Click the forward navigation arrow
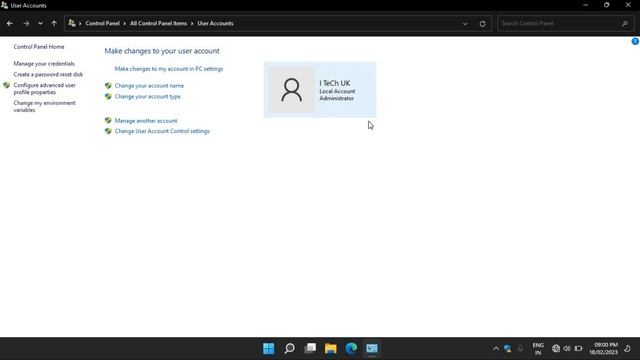This screenshot has height=360, width=640. (26, 24)
